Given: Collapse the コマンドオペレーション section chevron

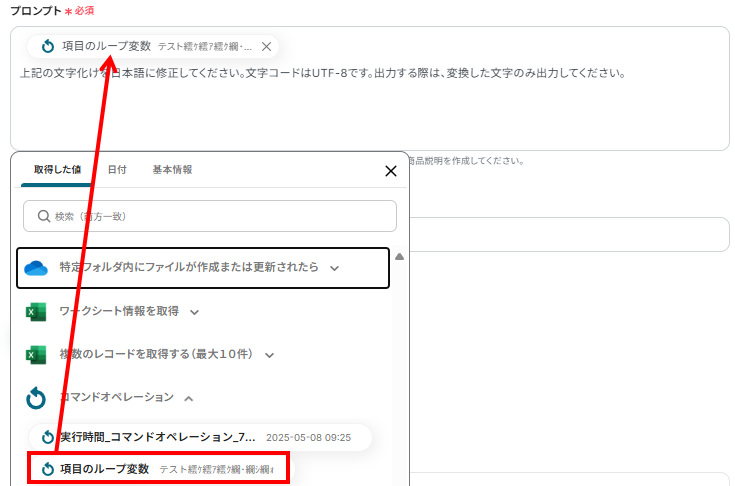Looking at the screenshot, I should [x=188, y=398].
